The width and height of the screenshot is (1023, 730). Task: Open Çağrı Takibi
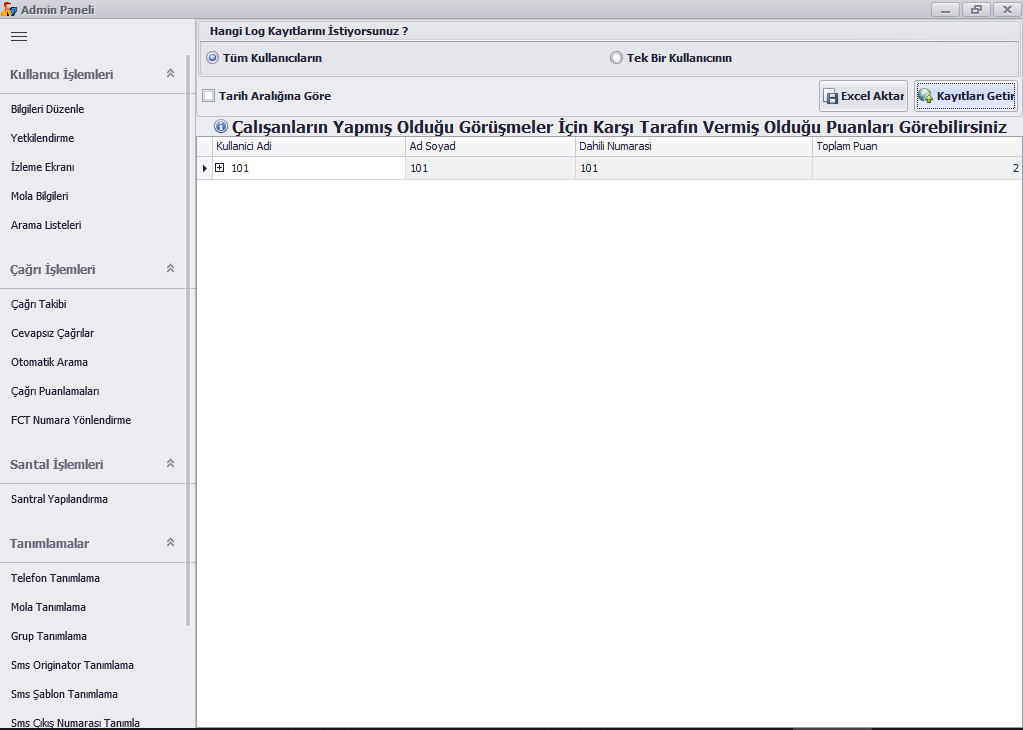(x=38, y=304)
